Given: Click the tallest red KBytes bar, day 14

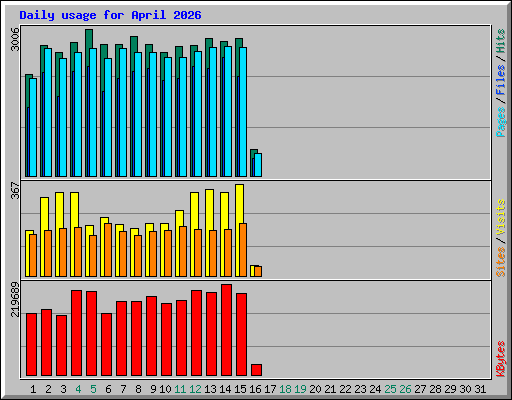Looking at the screenshot, I should tap(226, 330).
